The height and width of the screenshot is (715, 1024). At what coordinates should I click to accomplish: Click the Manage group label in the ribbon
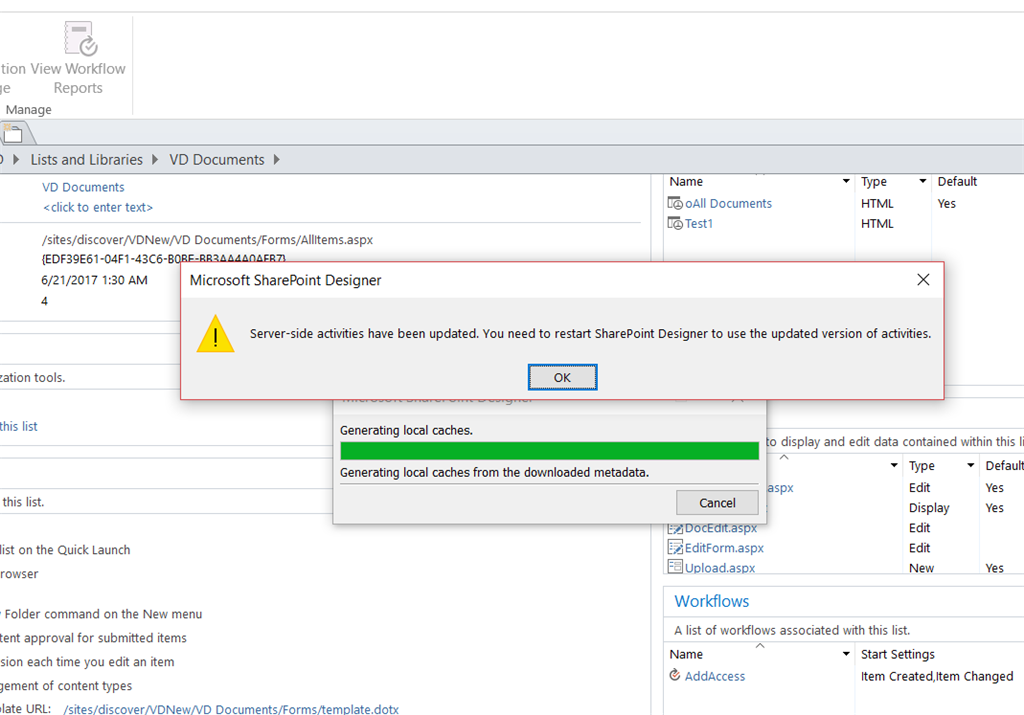click(x=29, y=110)
